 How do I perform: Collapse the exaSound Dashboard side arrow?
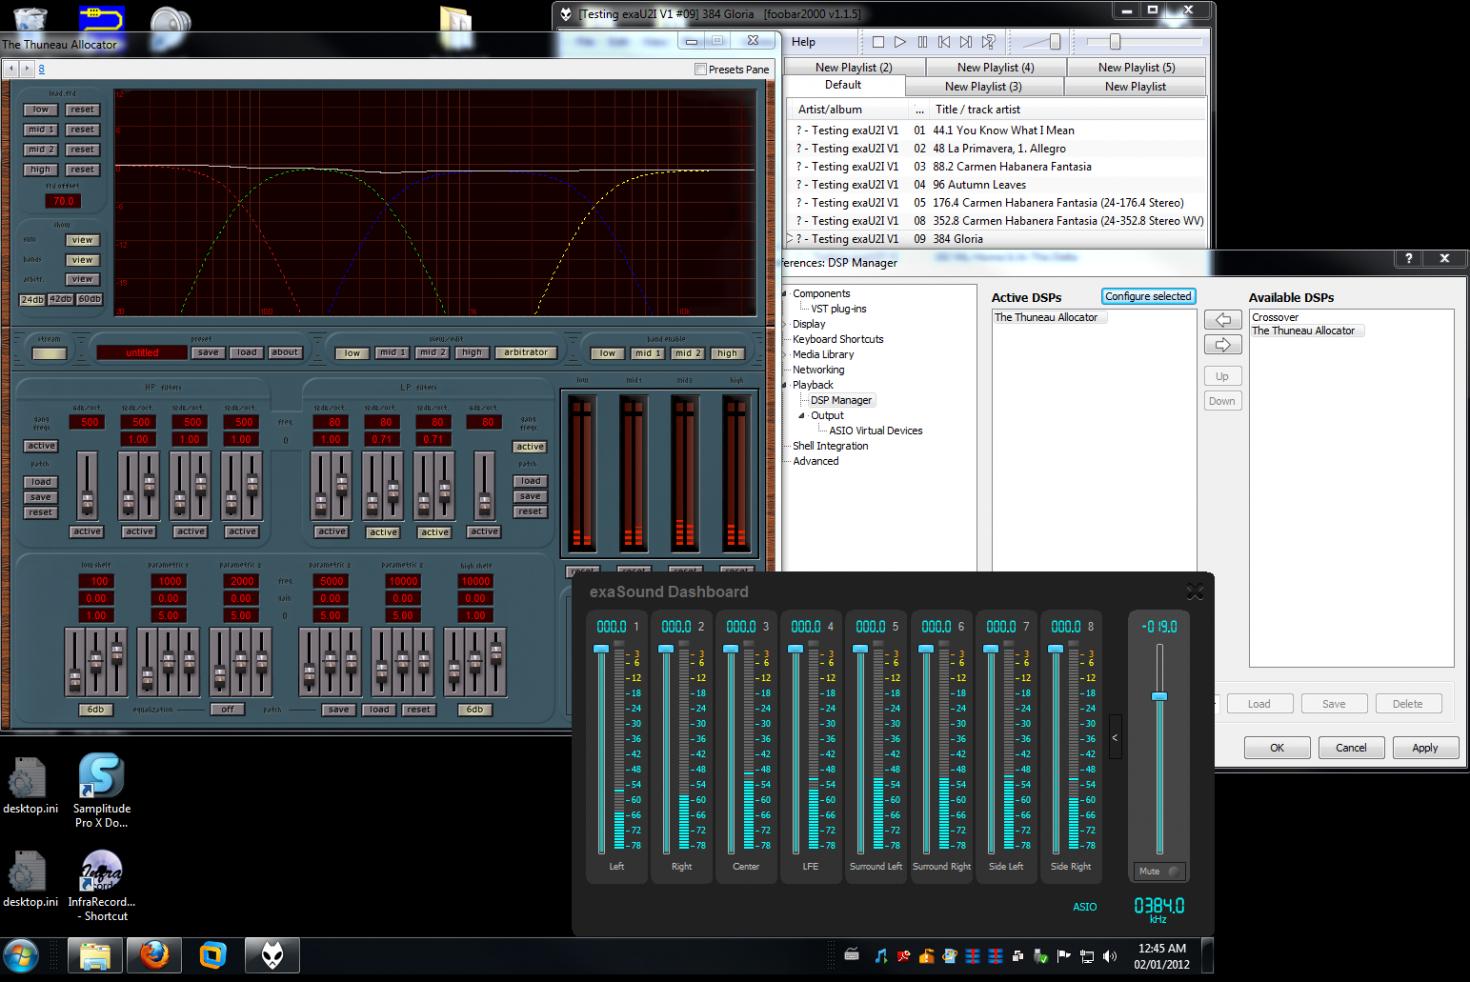[1115, 738]
